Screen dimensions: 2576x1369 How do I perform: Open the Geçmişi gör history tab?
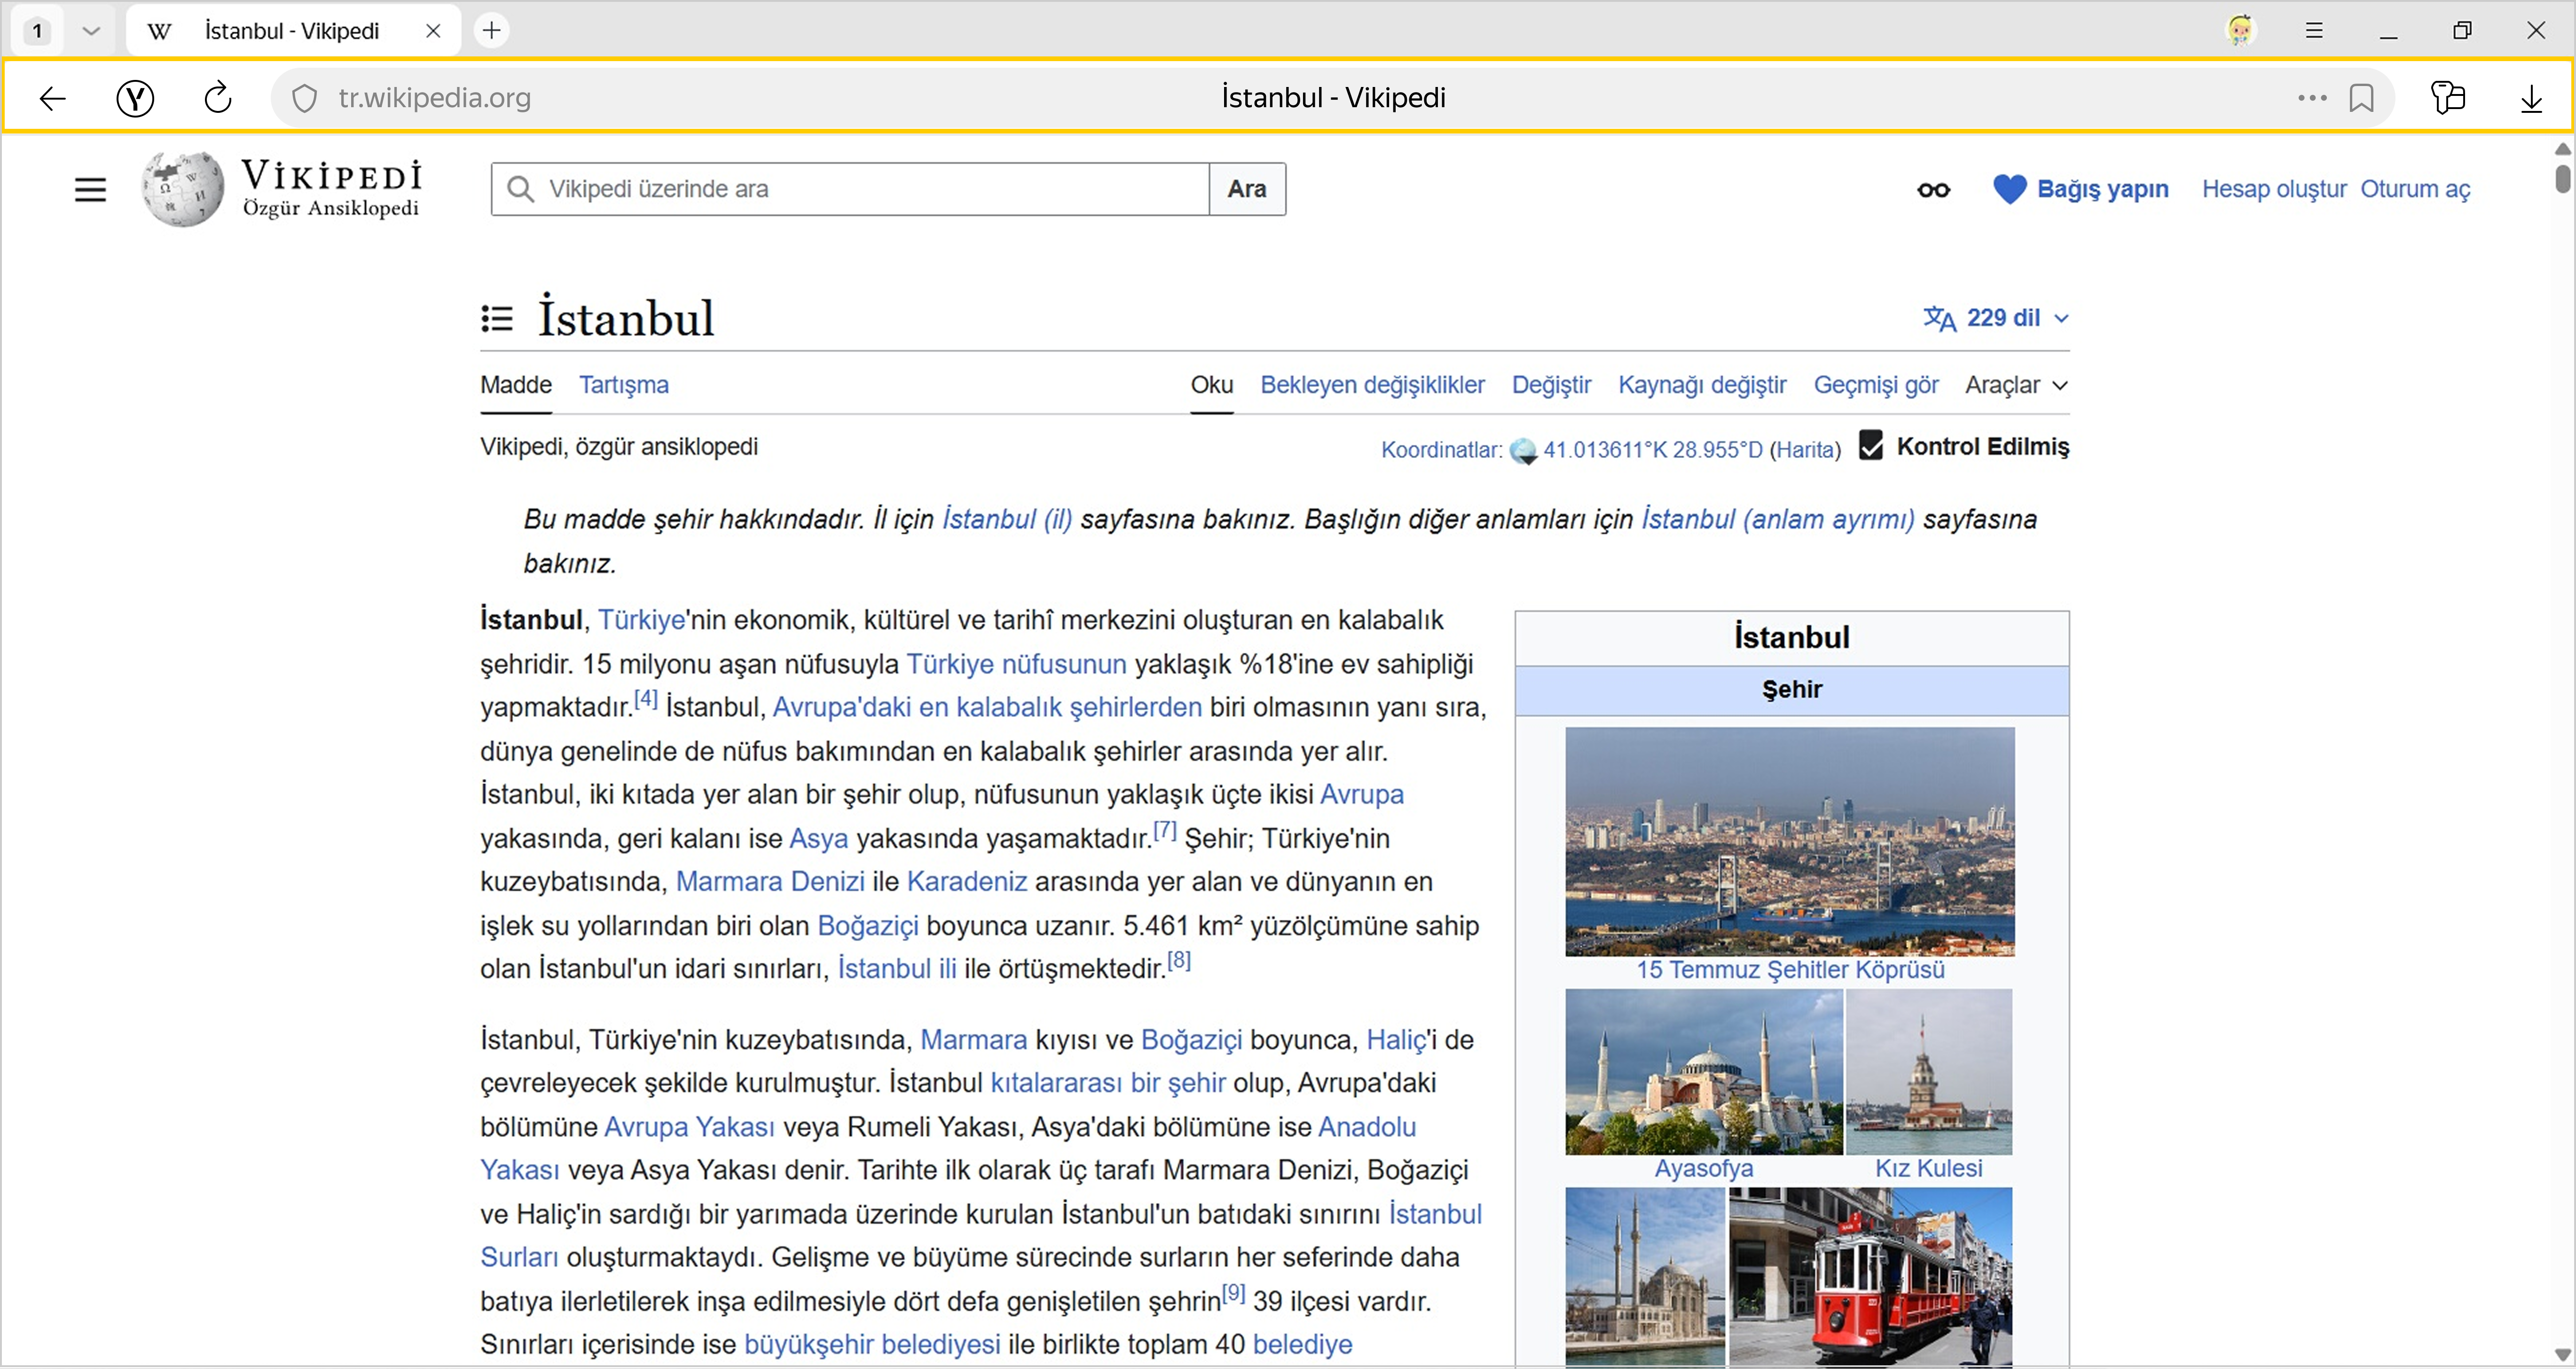click(x=1876, y=385)
